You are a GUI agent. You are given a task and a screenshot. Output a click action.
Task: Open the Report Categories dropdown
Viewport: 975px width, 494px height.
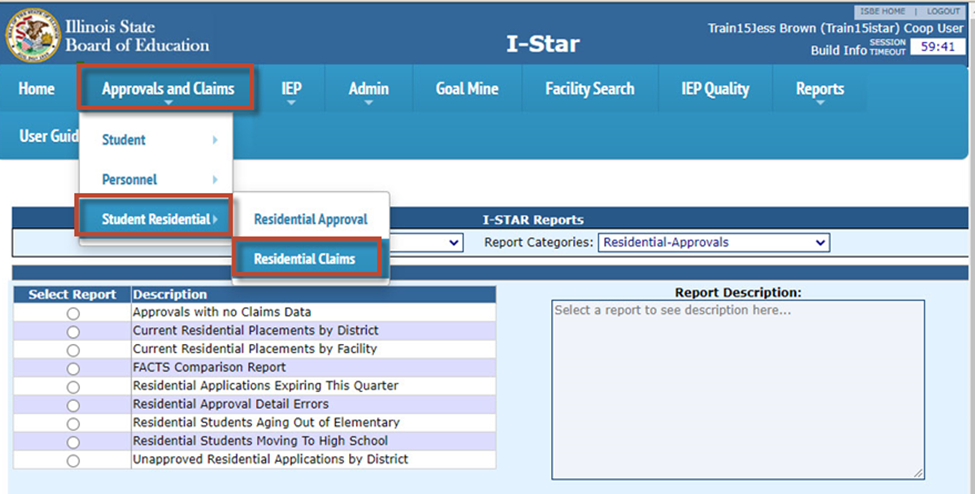click(714, 243)
